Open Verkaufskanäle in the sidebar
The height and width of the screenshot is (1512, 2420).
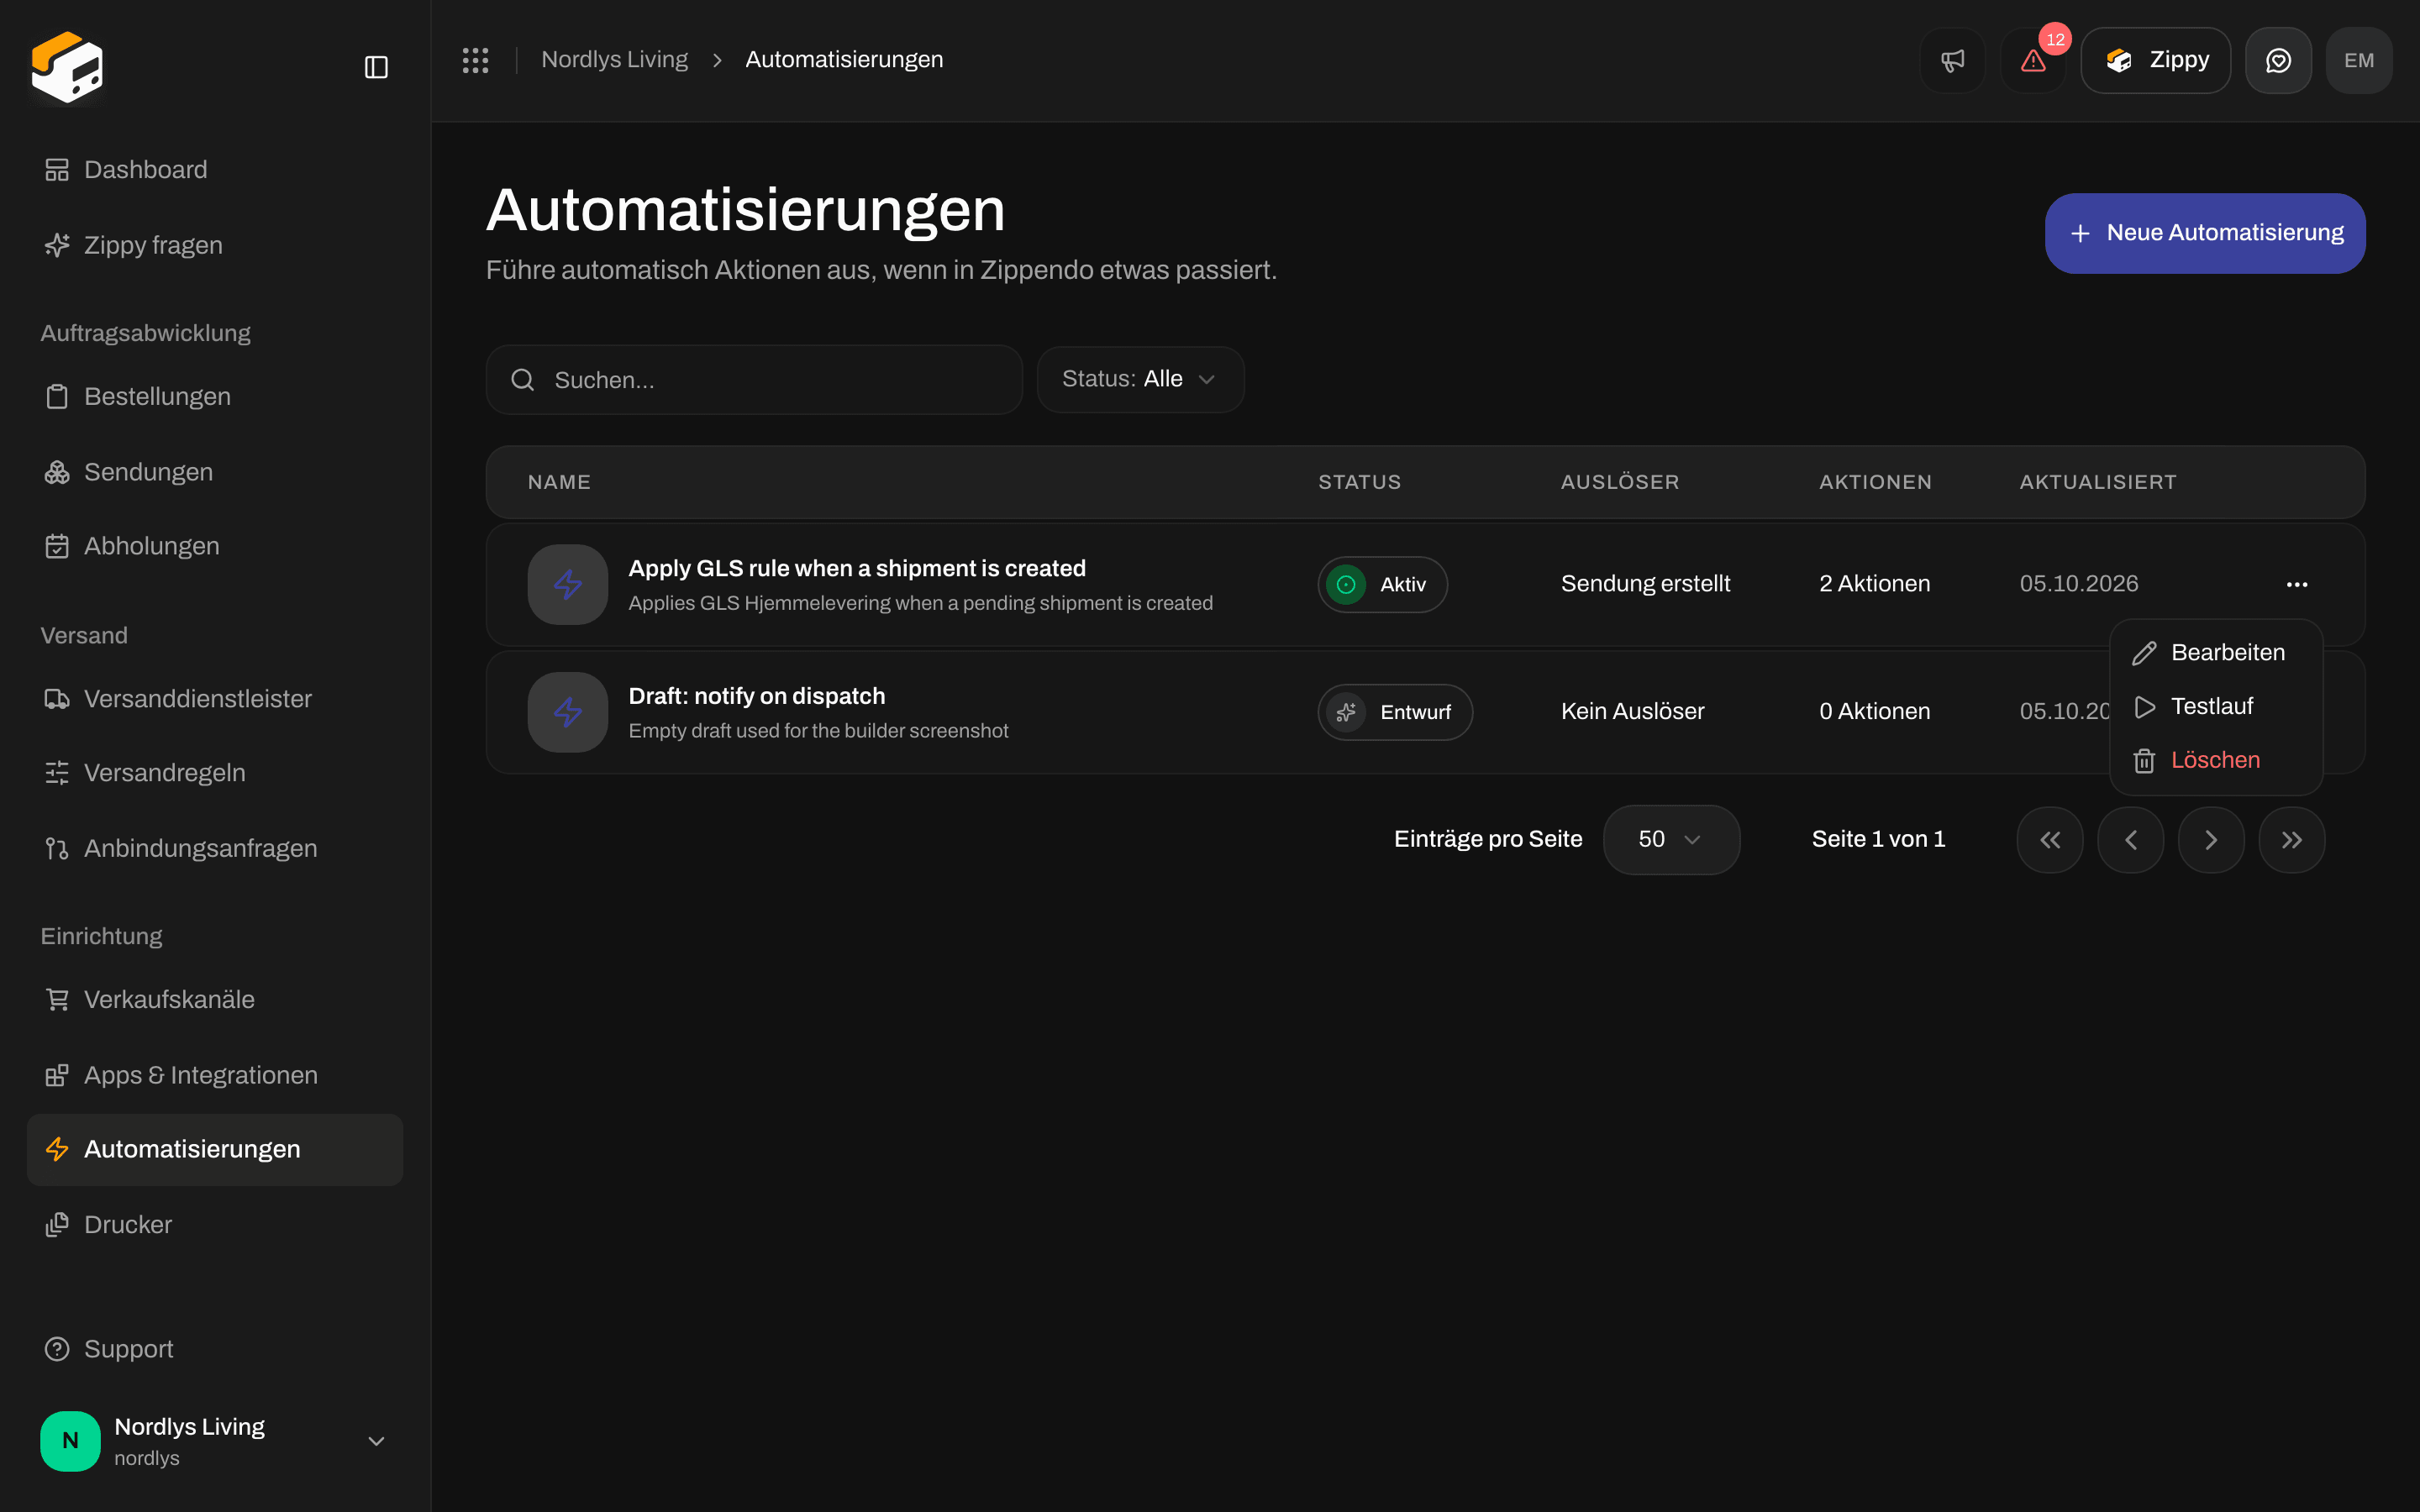pyautogui.click(x=215, y=999)
